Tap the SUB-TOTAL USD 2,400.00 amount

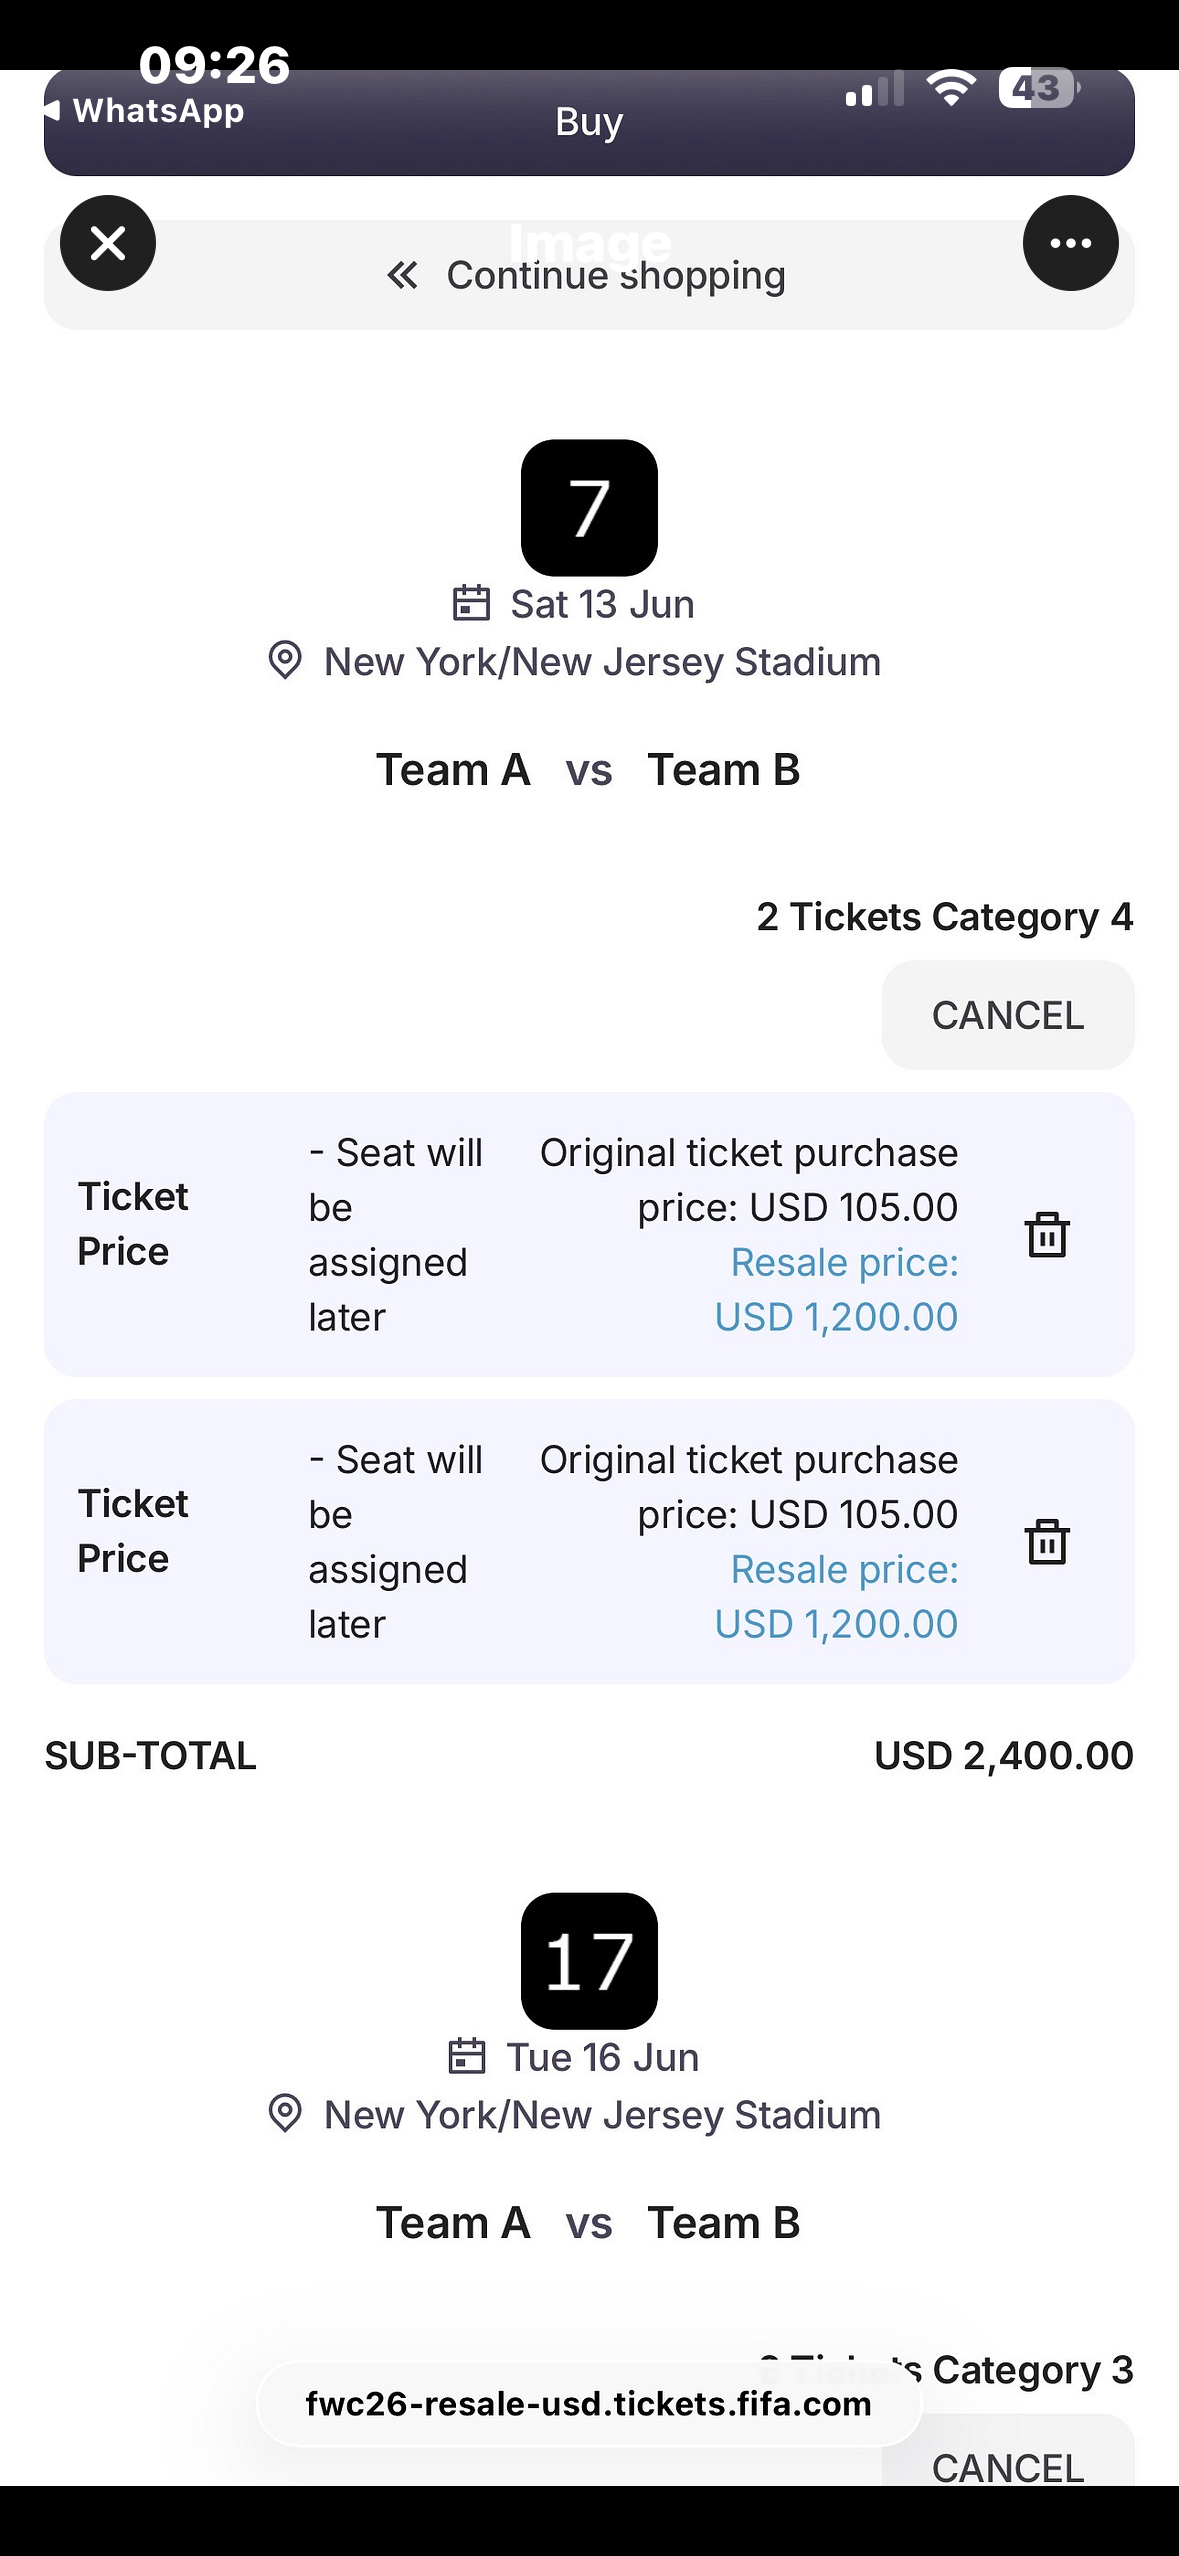click(x=1003, y=1756)
